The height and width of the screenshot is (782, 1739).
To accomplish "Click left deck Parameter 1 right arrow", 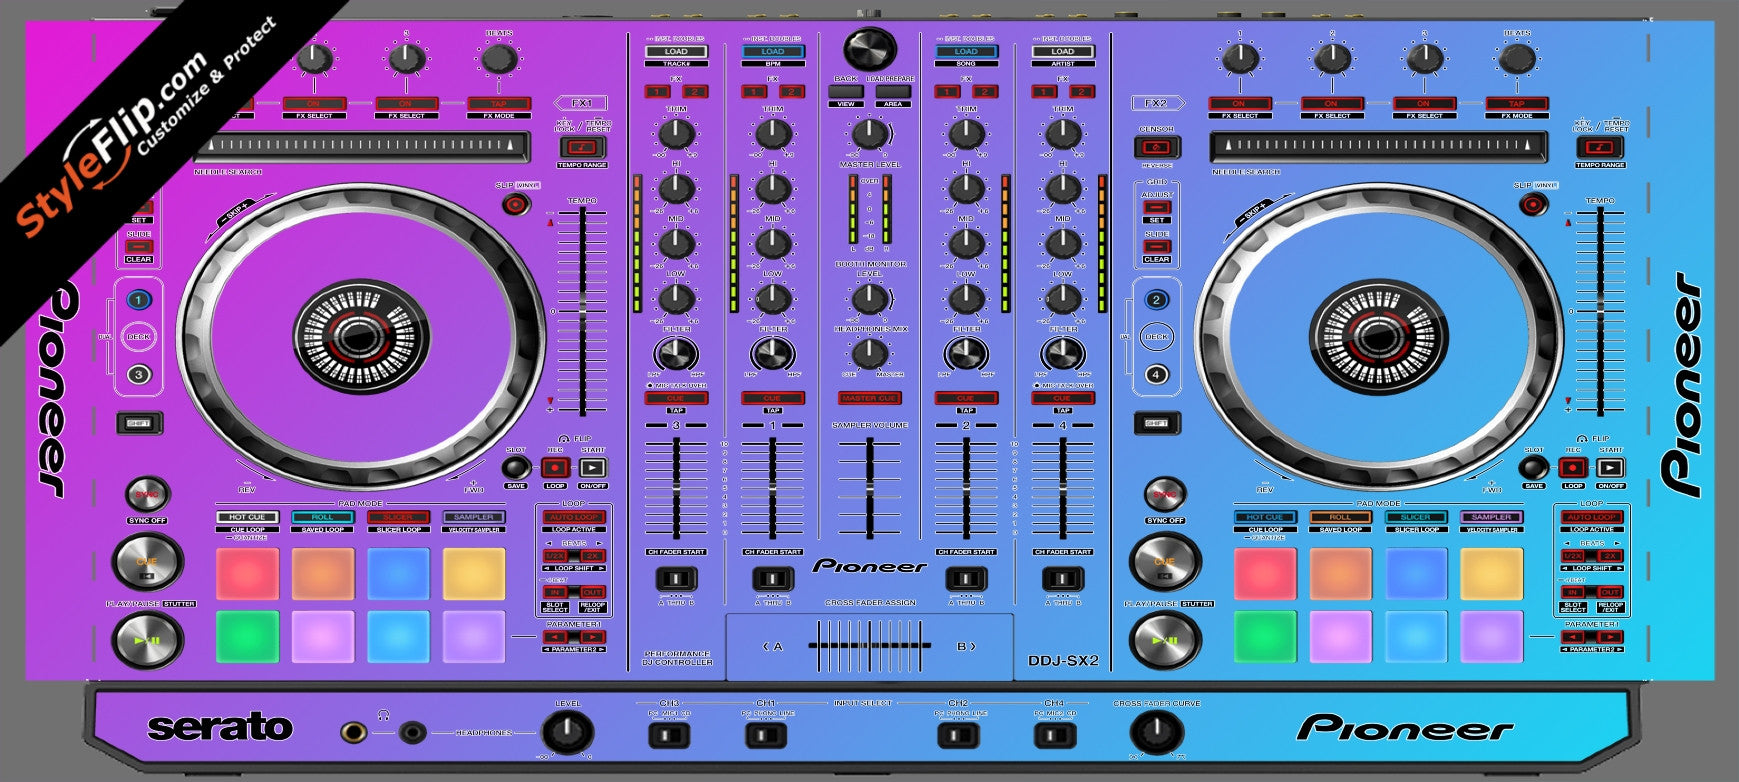I will 593,637.
